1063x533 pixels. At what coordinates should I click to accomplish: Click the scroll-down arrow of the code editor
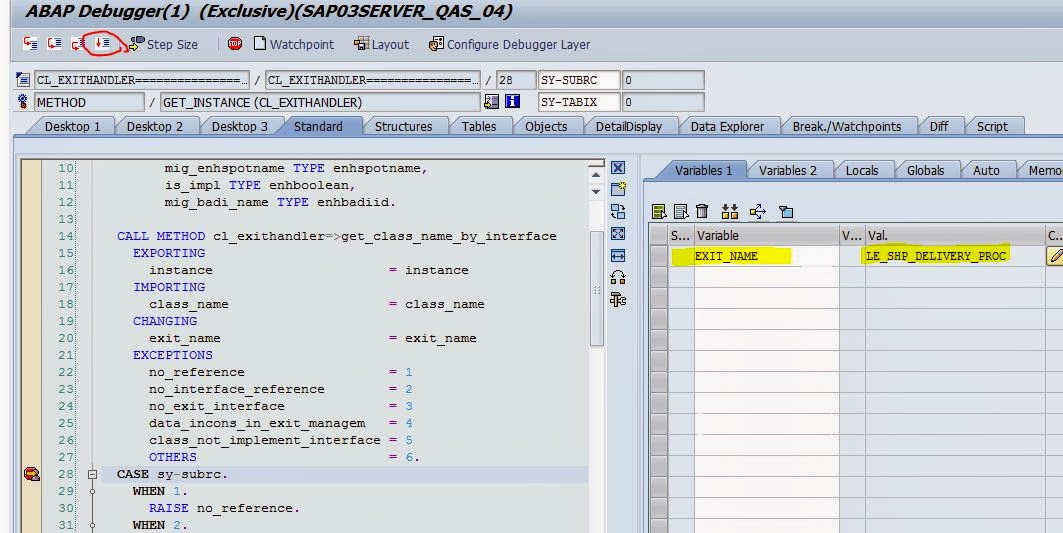point(596,190)
